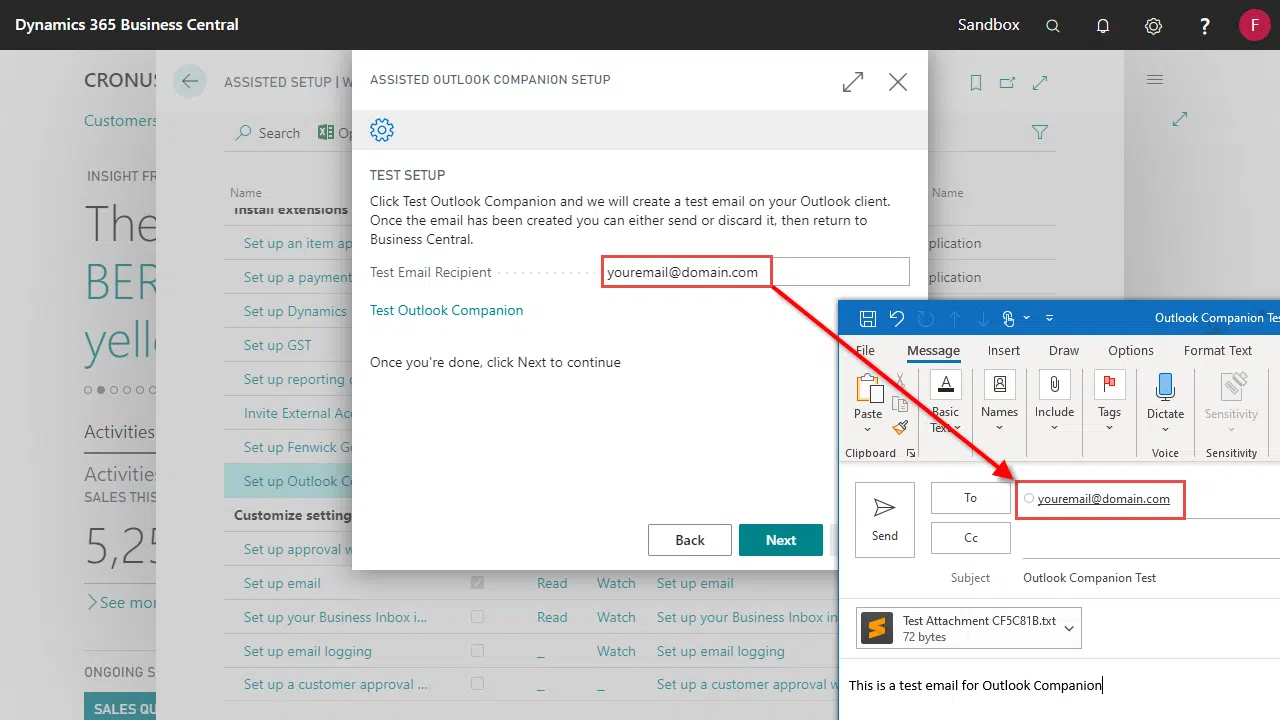This screenshot has height=720, width=1280.
Task: Click the search magnifier in the top bar
Action: coord(1053,26)
